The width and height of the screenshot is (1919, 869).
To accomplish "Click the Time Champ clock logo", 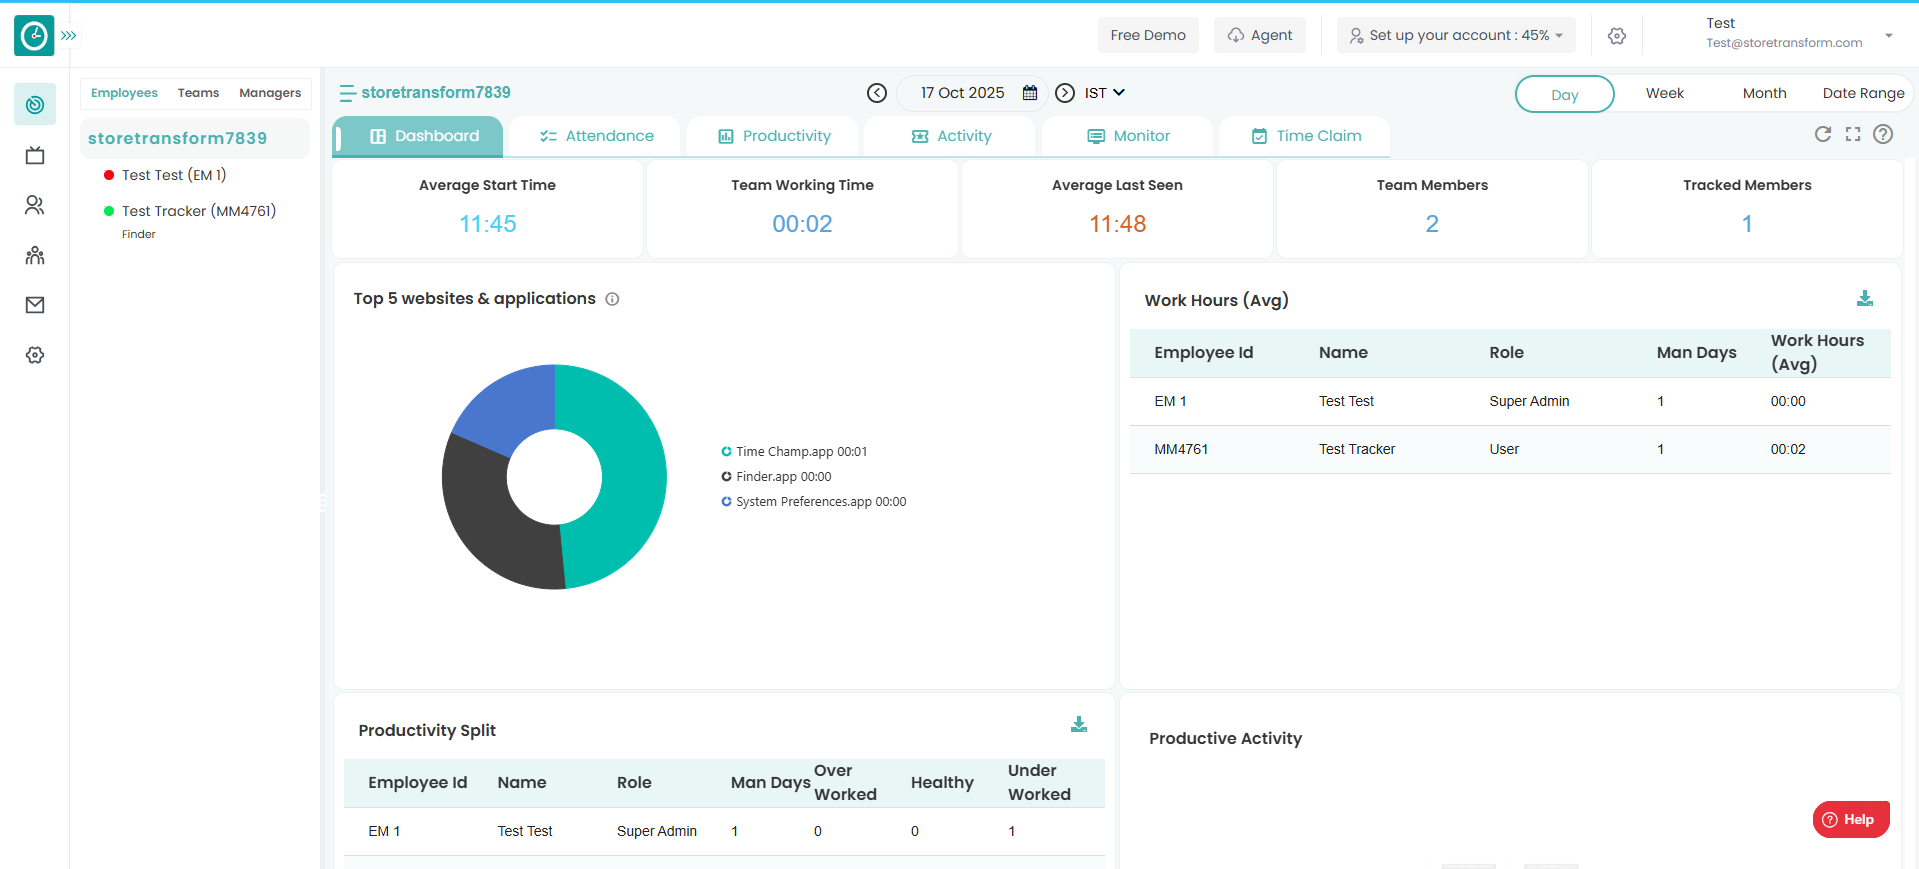I will coord(34,36).
